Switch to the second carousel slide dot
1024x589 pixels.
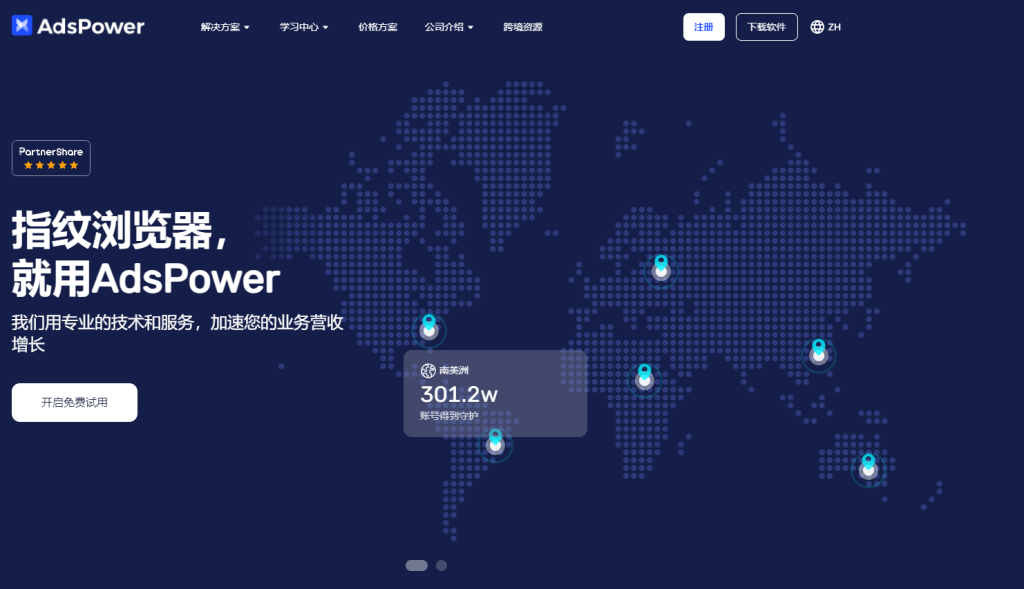click(x=441, y=565)
